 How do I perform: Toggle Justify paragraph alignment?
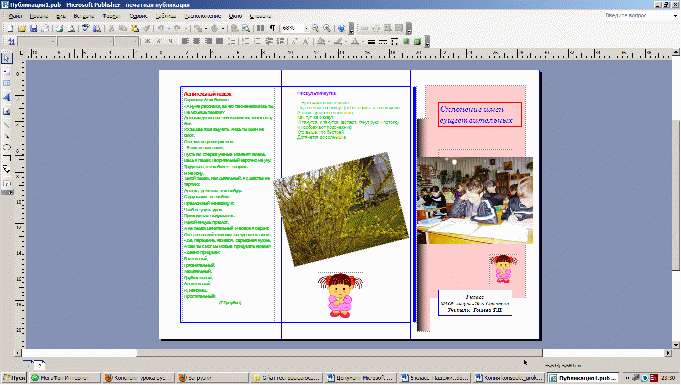tap(219, 41)
